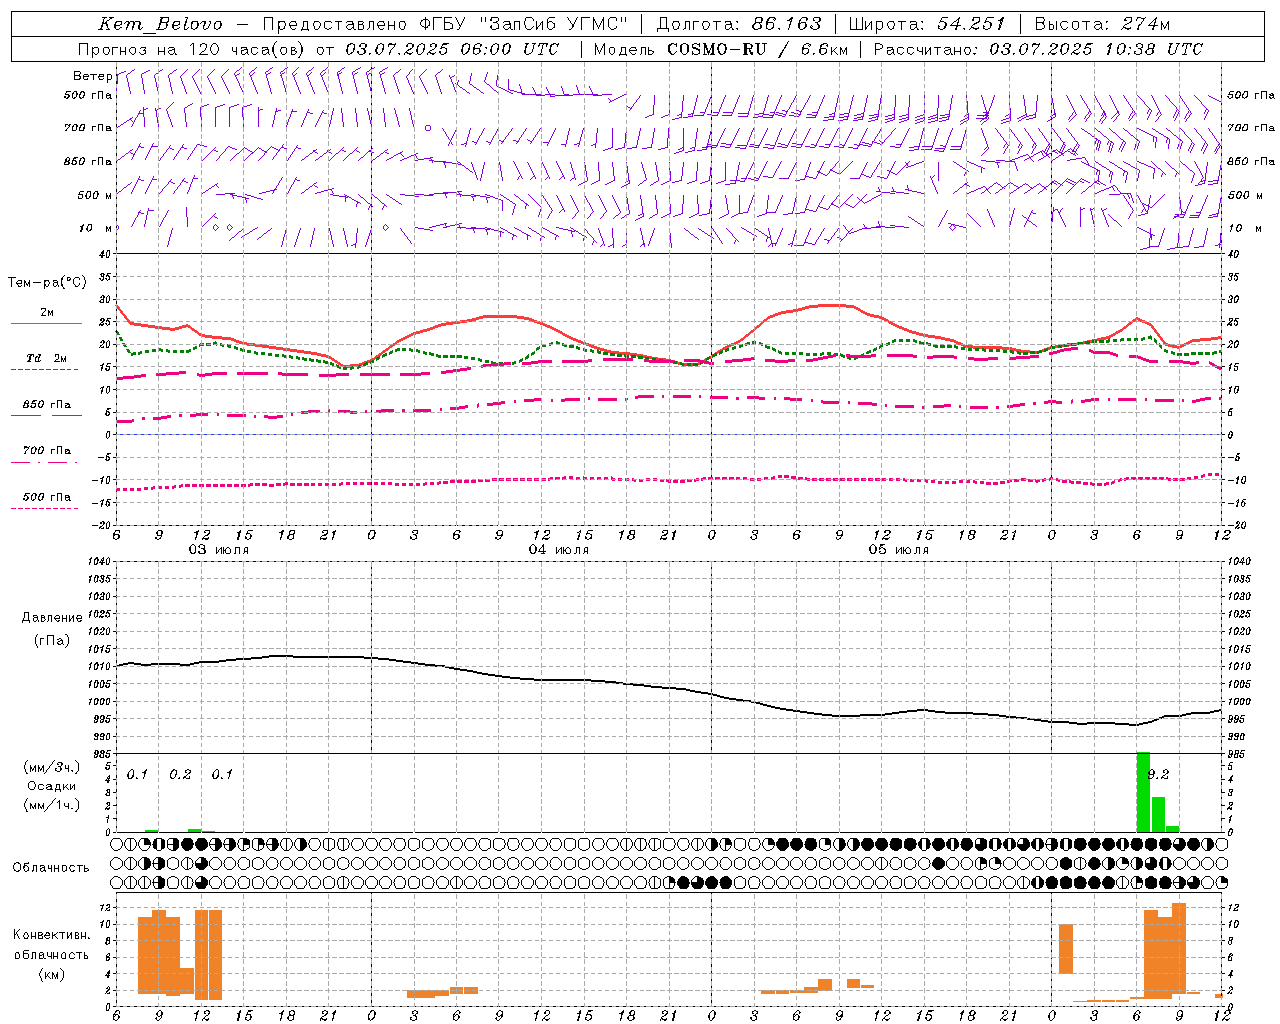Click the red 2м legend line sample
Screen dimensions: 1280x1024
46,323
